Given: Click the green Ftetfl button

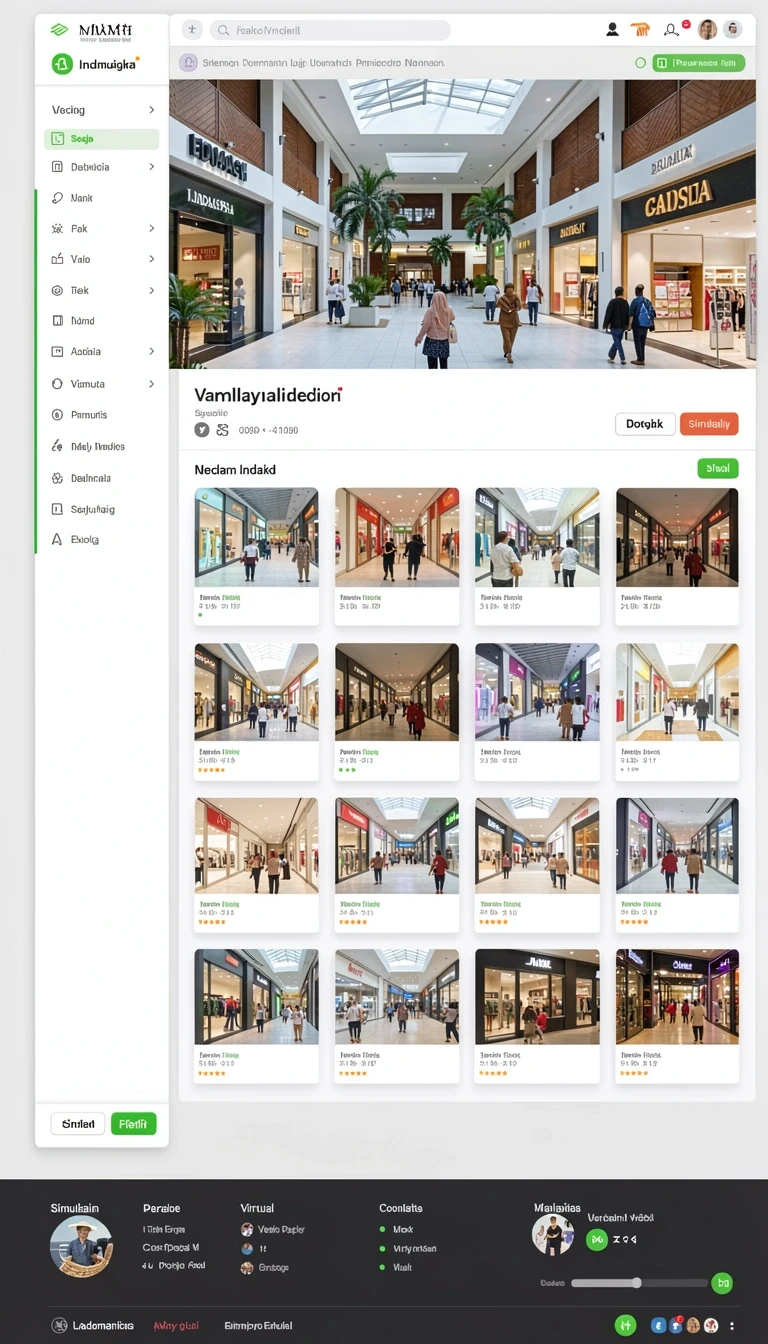Looking at the screenshot, I should (x=133, y=1124).
